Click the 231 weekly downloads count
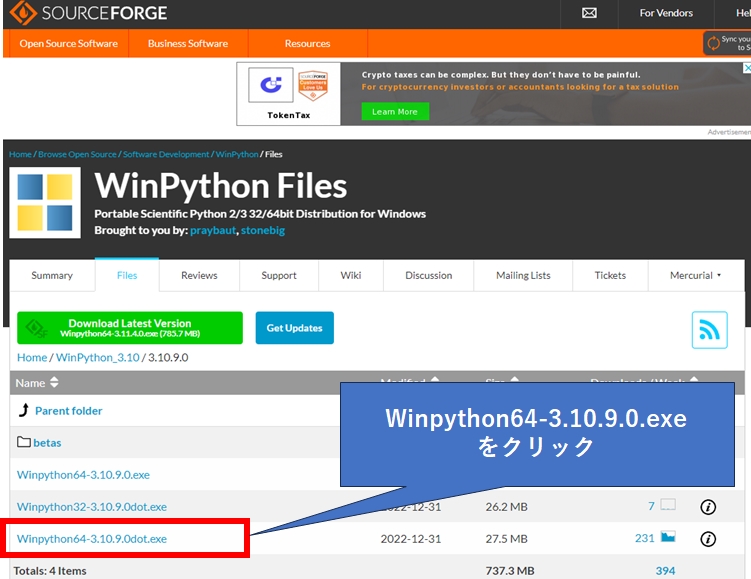 (645, 538)
